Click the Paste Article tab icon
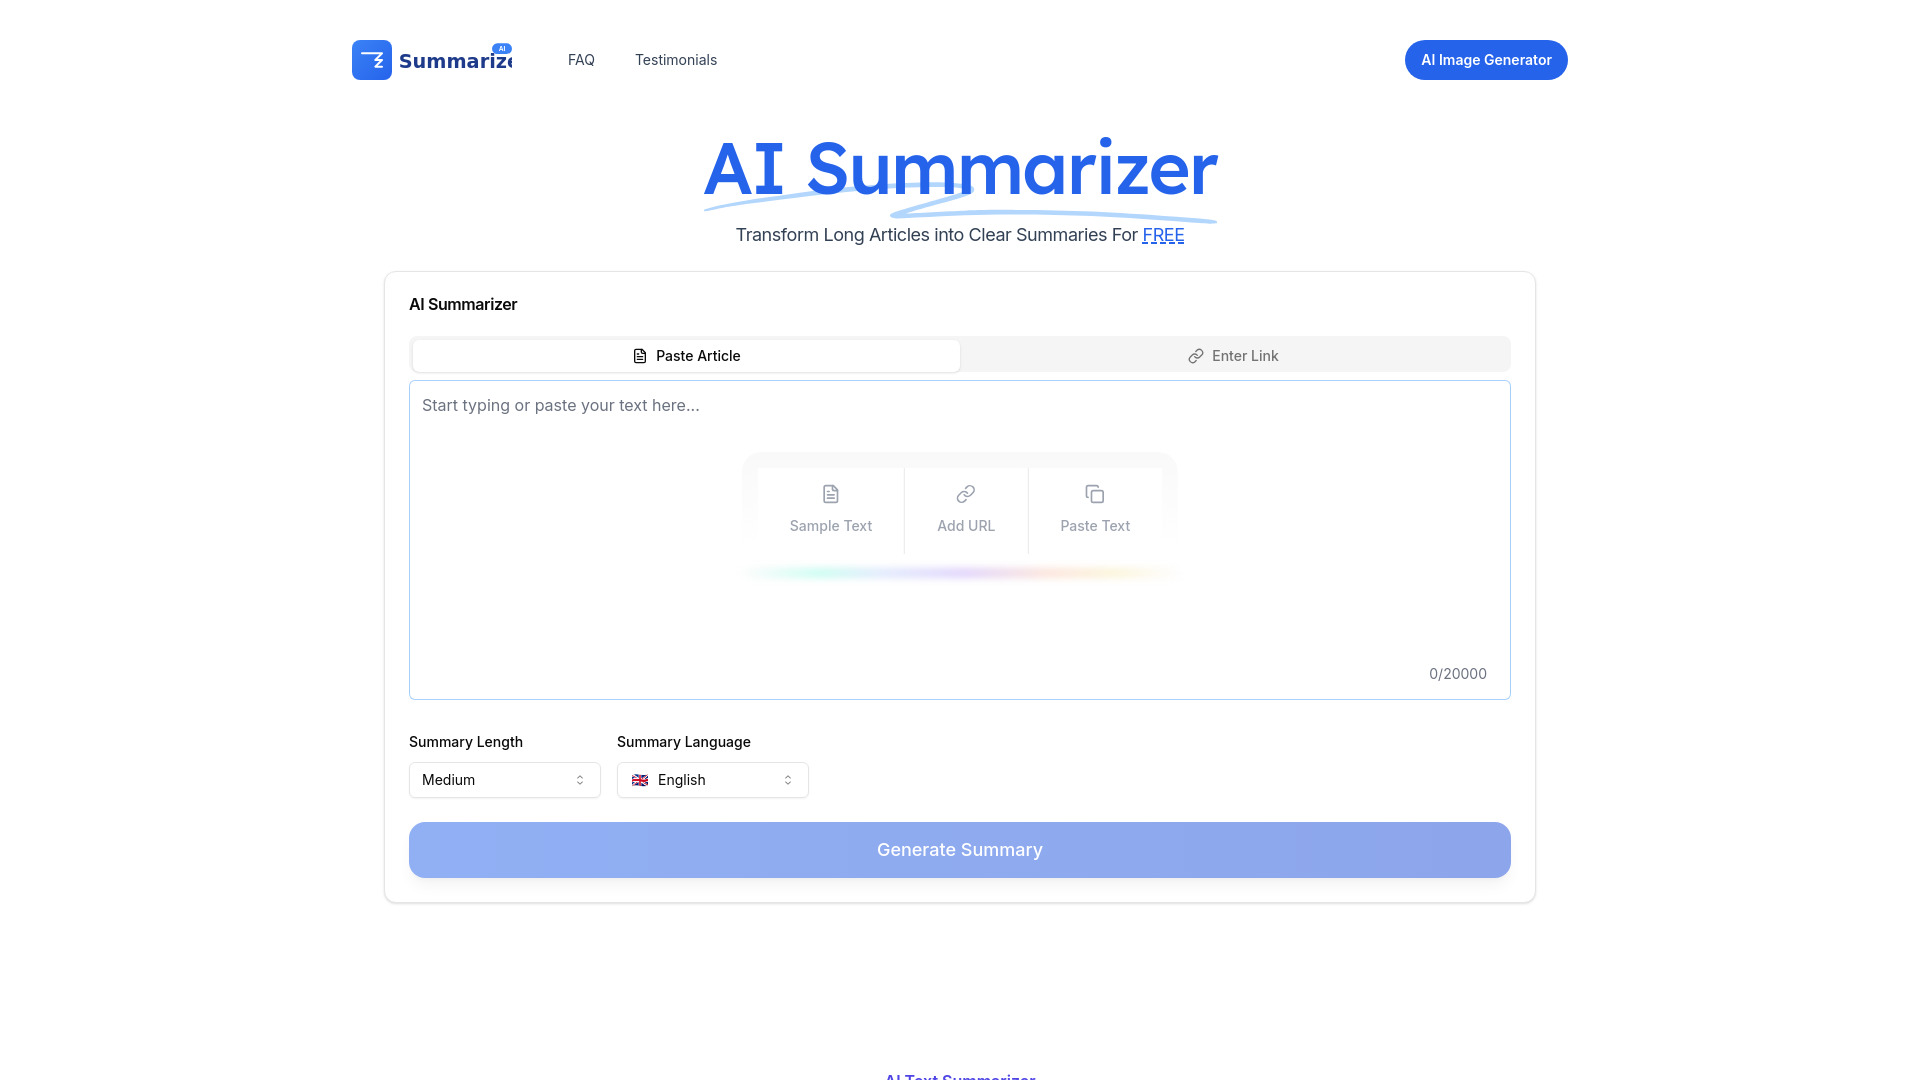1920x1080 pixels. coord(640,355)
